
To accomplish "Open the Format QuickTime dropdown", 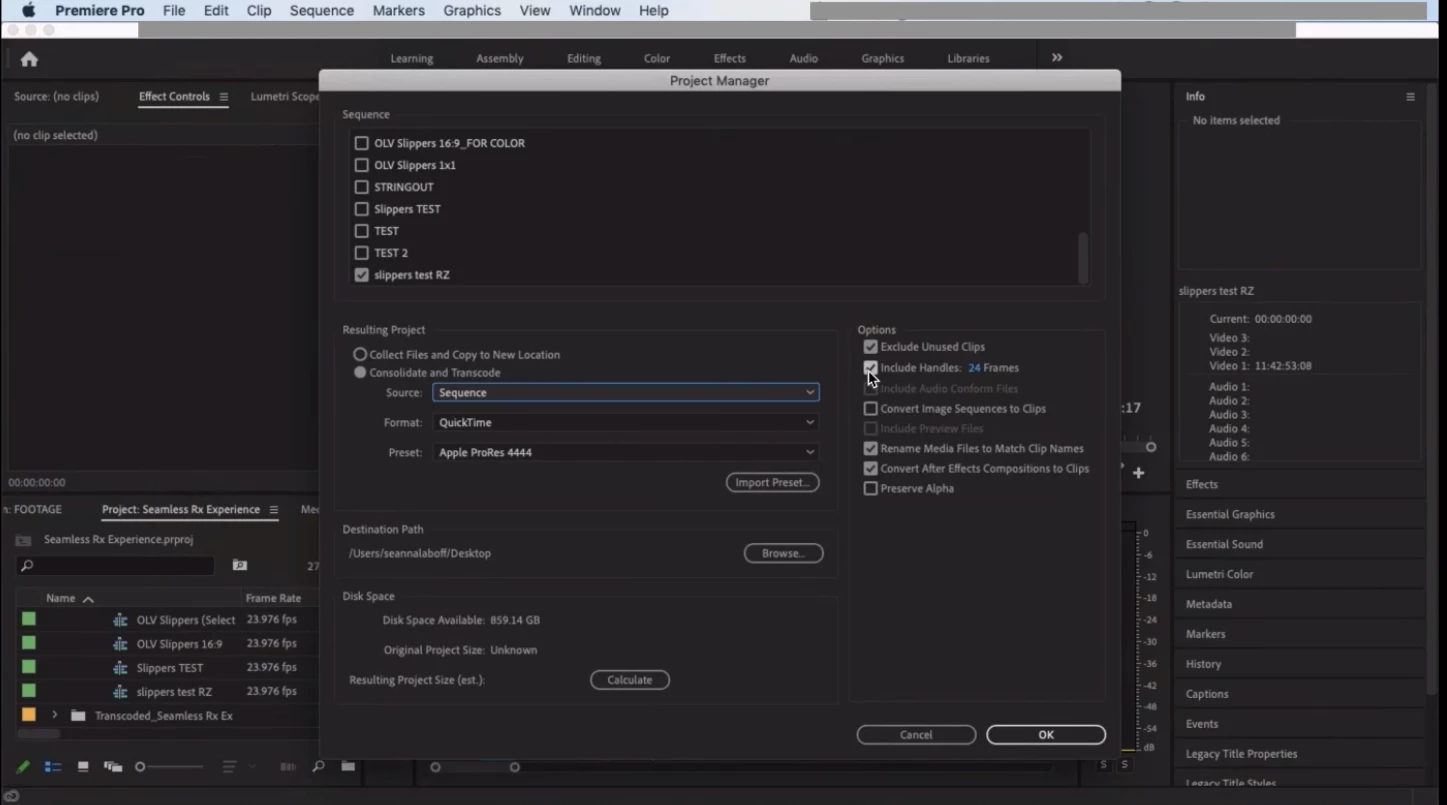I will [626, 423].
